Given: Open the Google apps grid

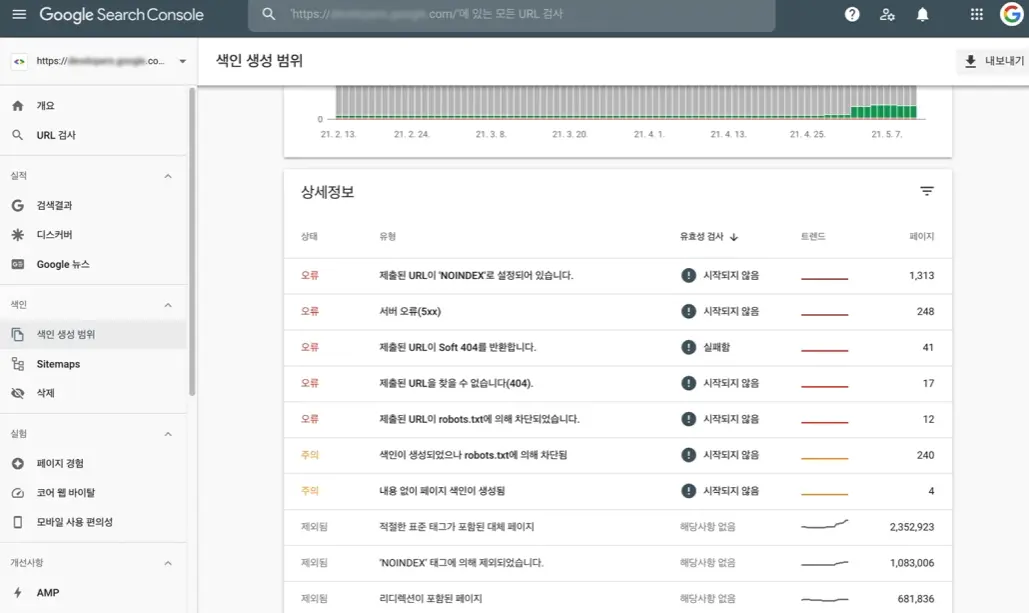Looking at the screenshot, I should click(x=976, y=14).
